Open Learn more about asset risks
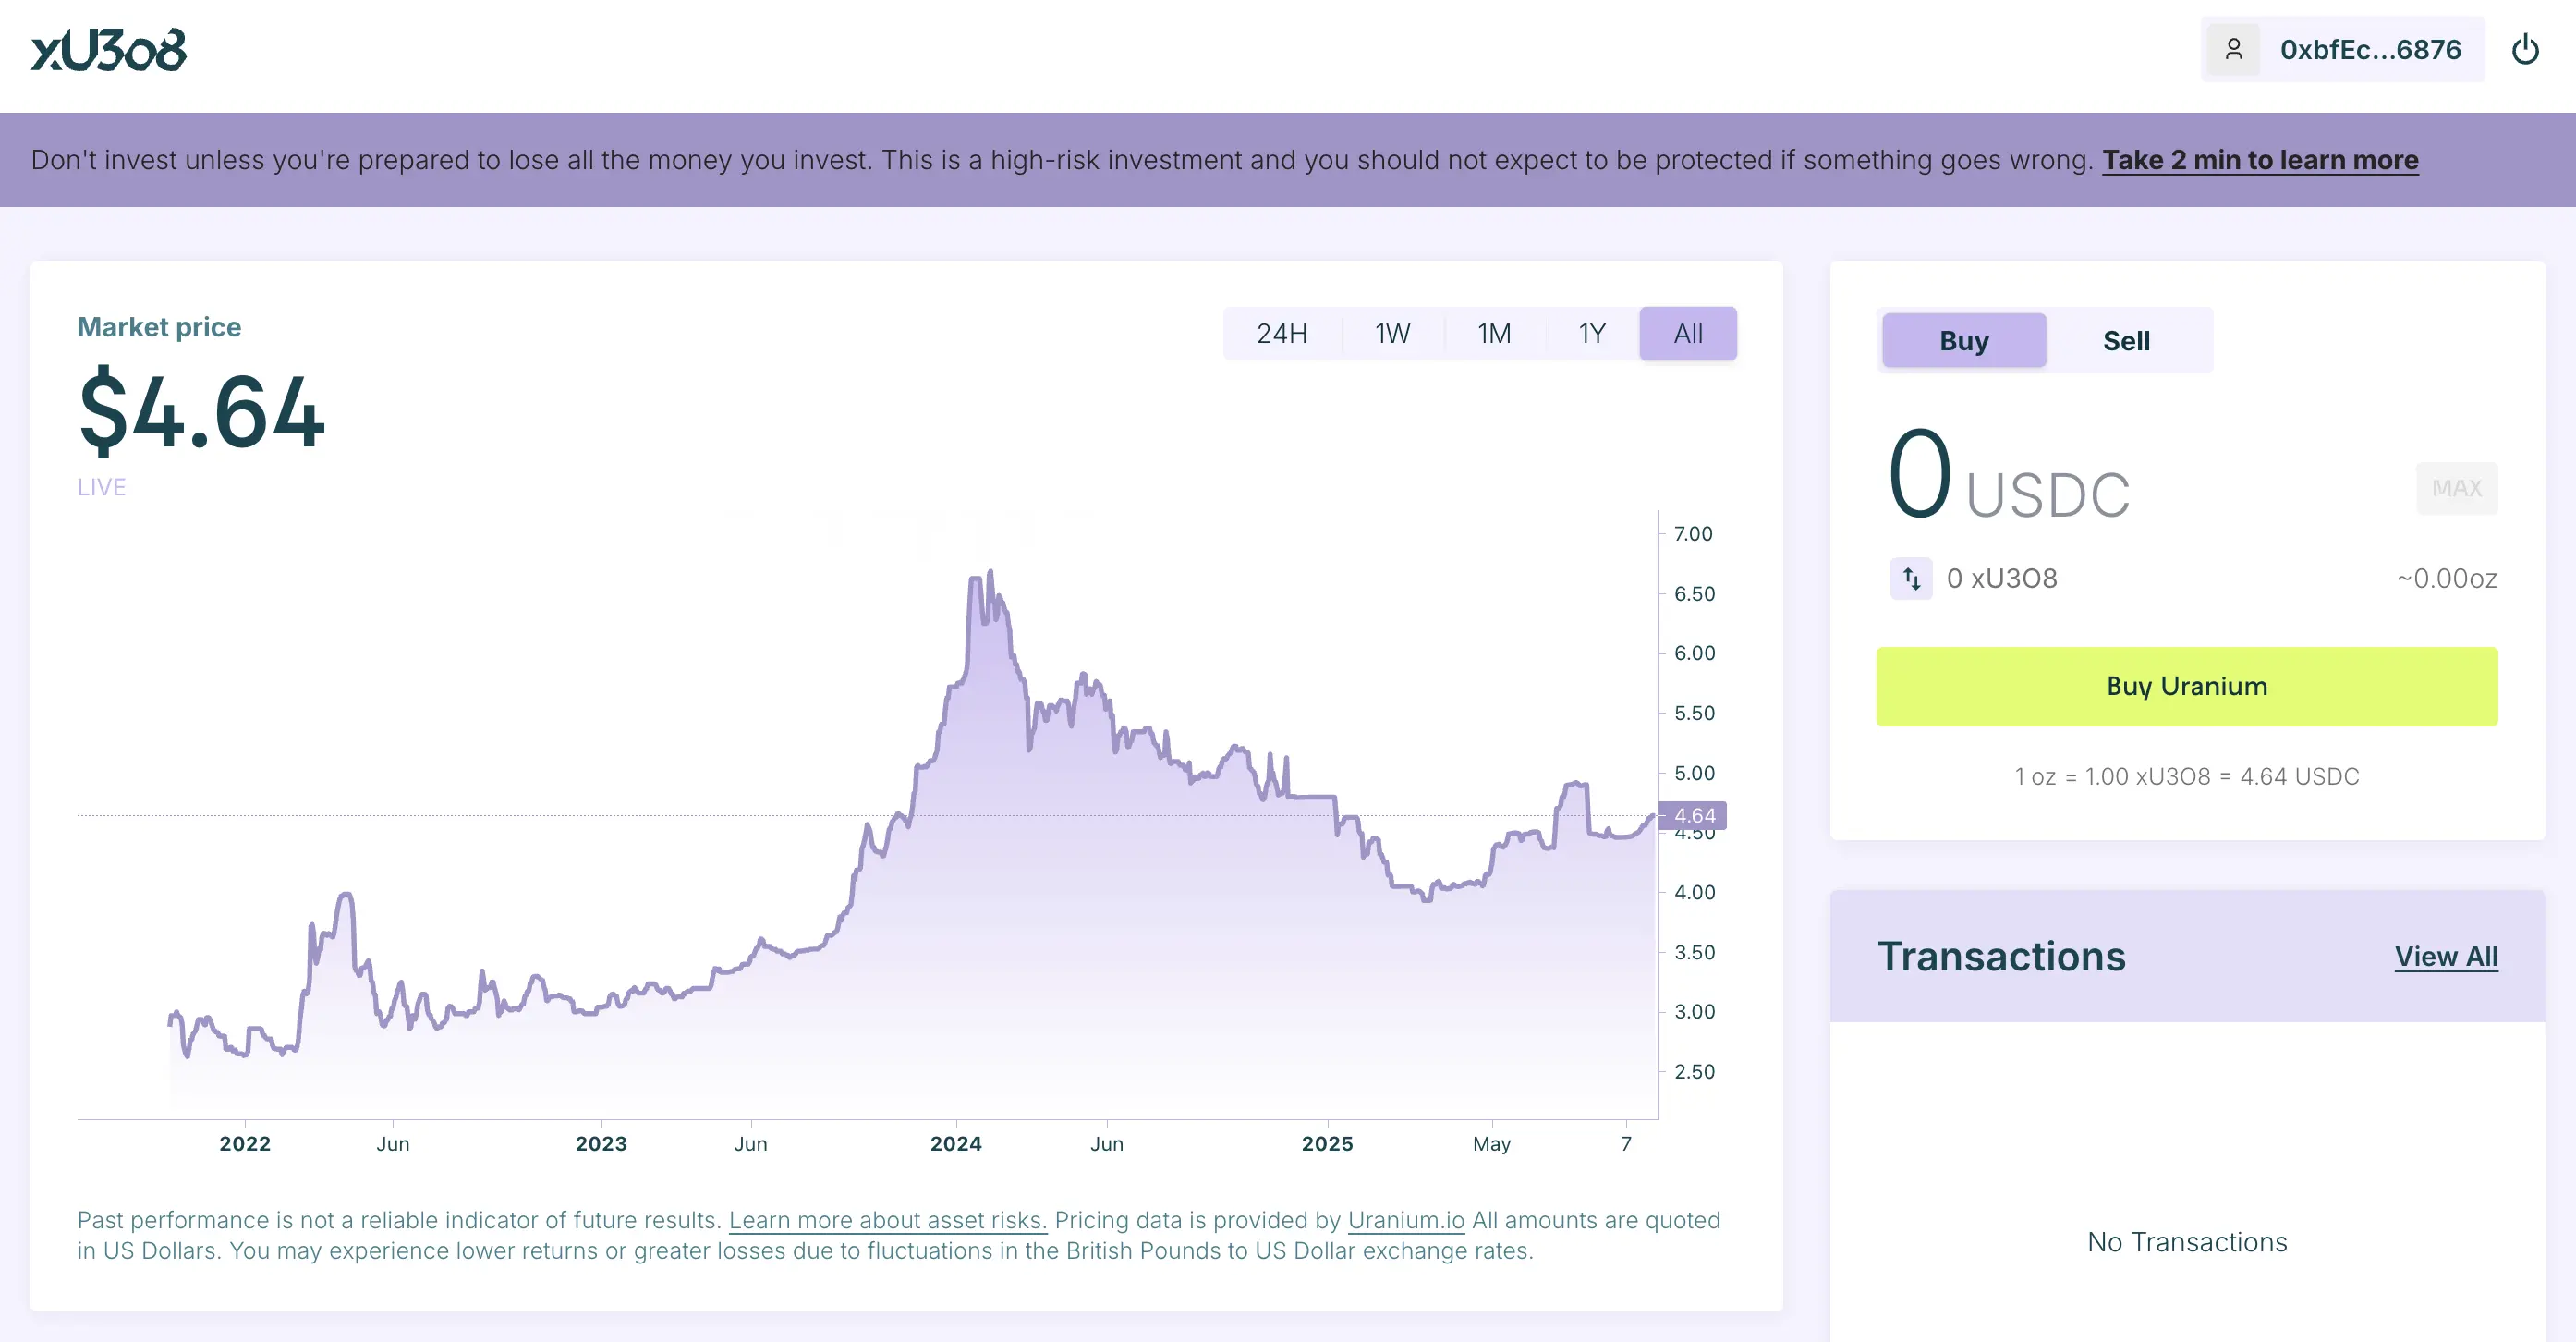 [x=887, y=1220]
